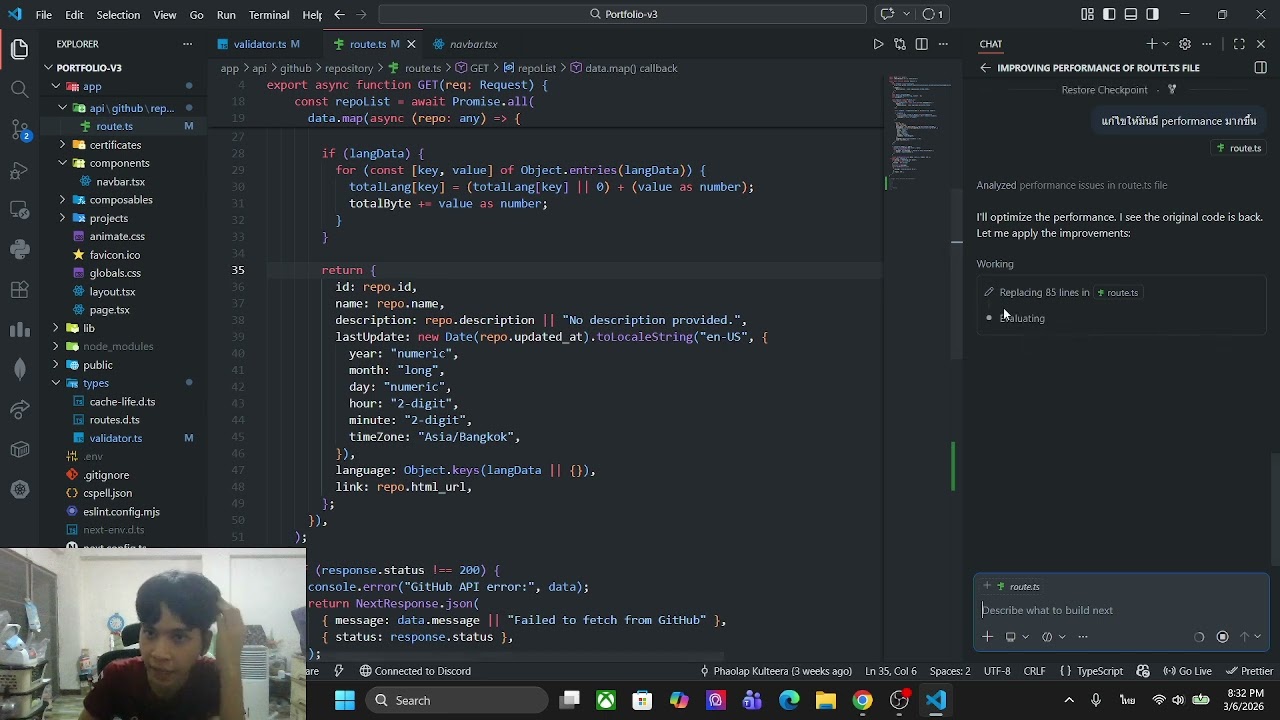Open editor More Actions ellipsis
Screen dimensions: 1280x720
(943, 44)
